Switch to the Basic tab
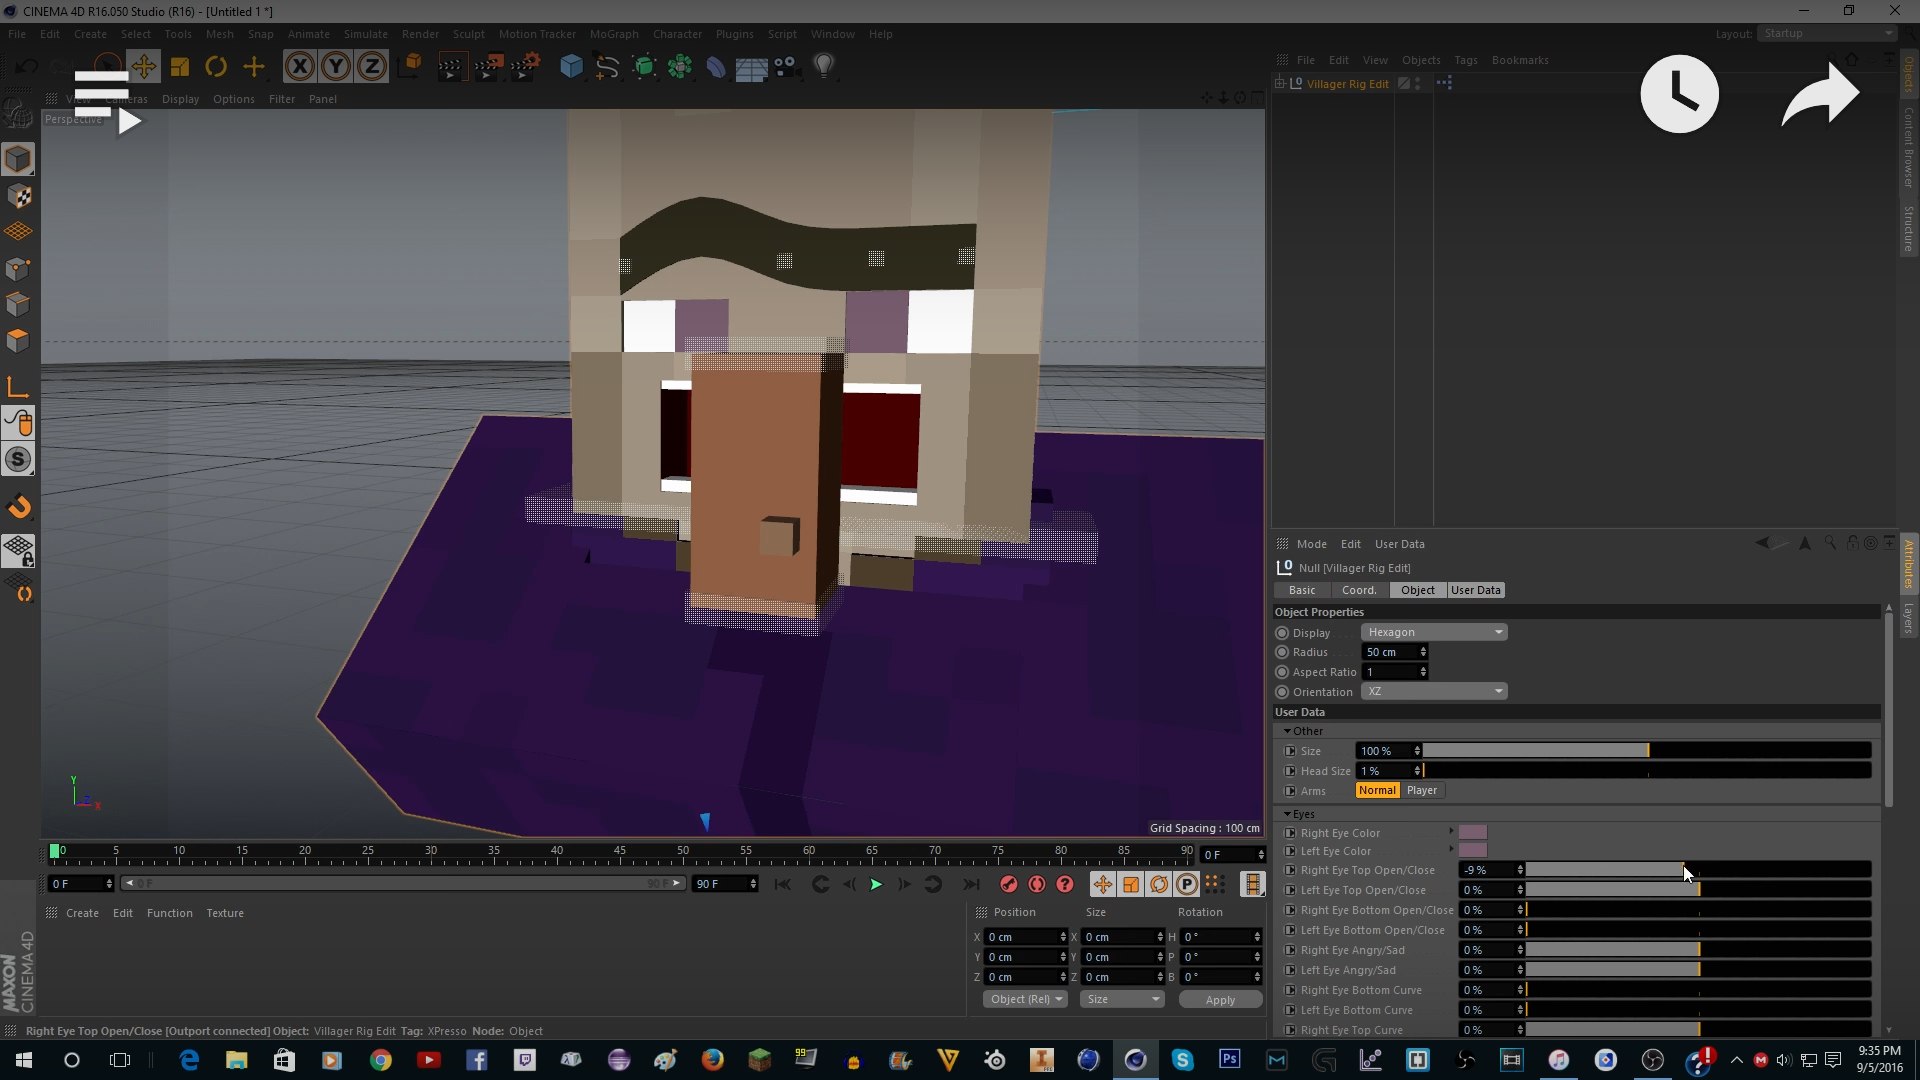Image resolution: width=1920 pixels, height=1080 pixels. [x=1302, y=590]
